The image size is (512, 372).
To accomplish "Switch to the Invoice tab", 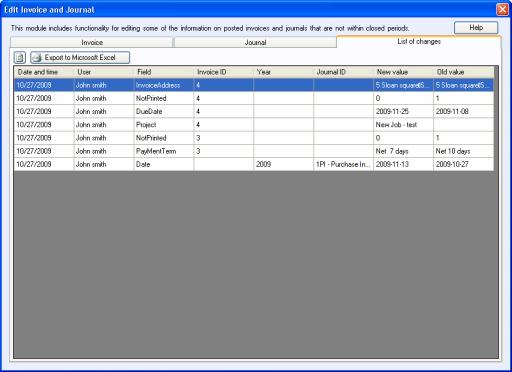I will point(92,43).
